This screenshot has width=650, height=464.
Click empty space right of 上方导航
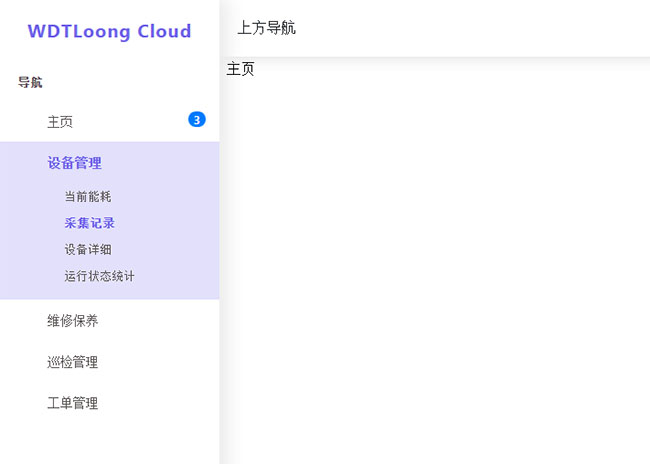(480, 28)
